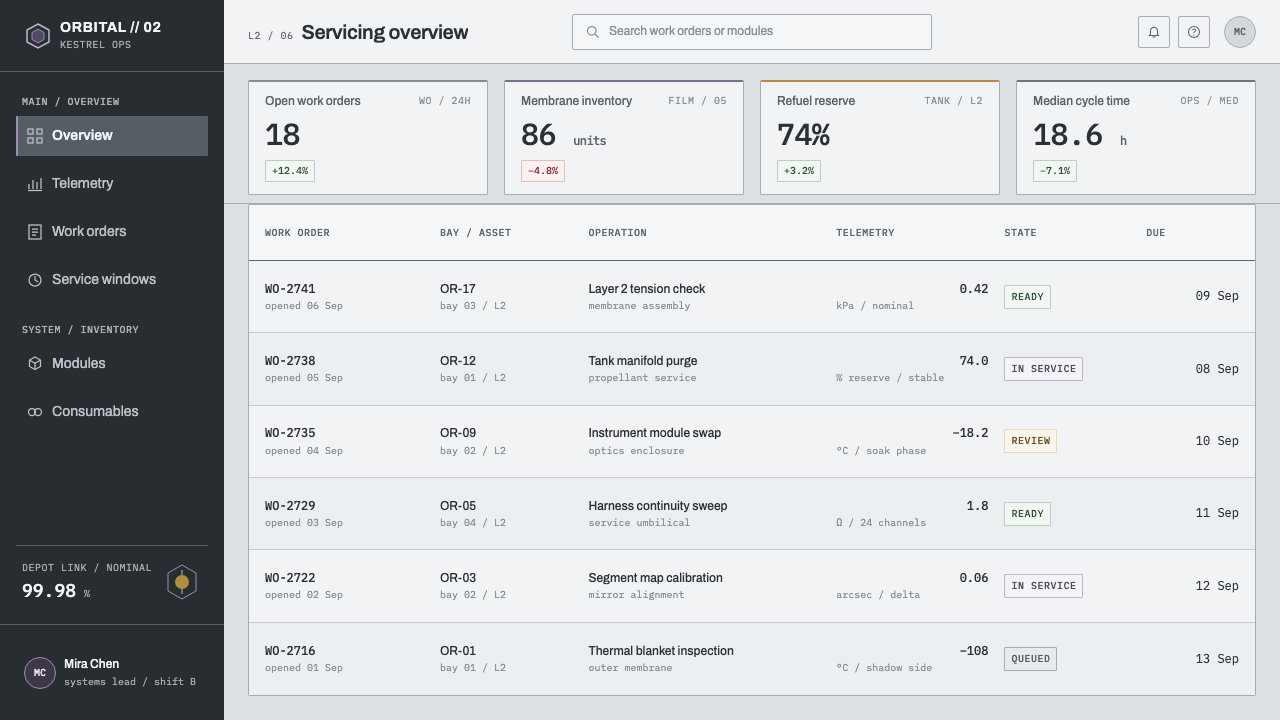Screen dimensions: 1280x720
Task: Click the Overview grid icon in sidebar
Action: click(x=35, y=136)
